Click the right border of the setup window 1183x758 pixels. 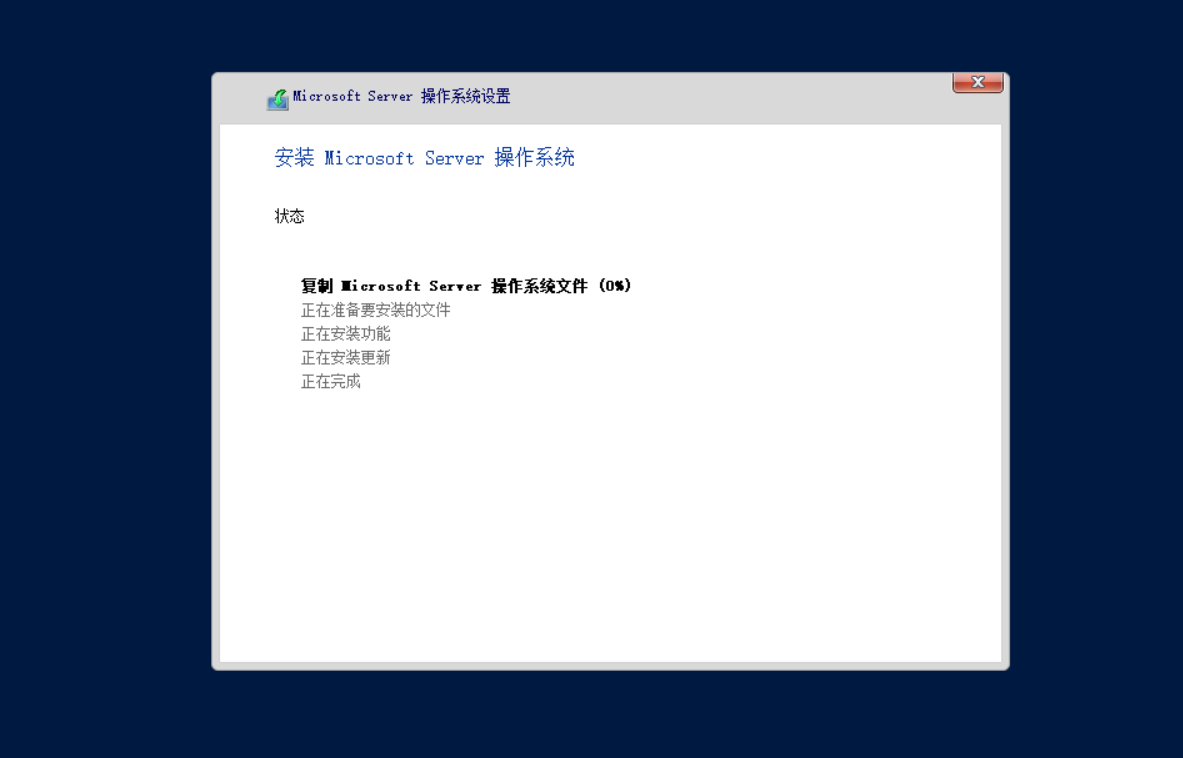coord(1005,400)
